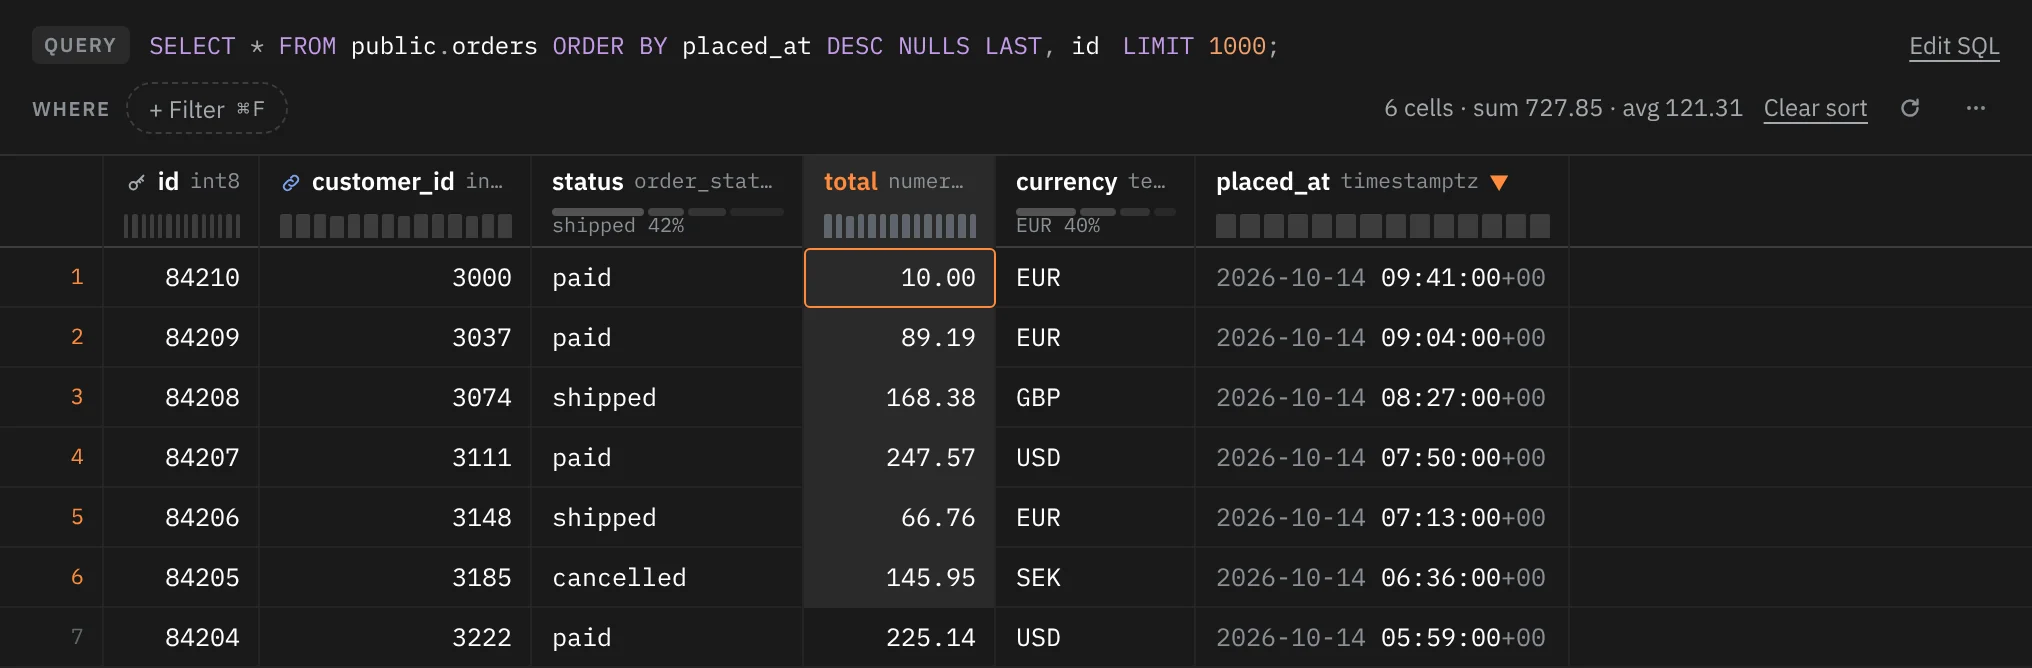The height and width of the screenshot is (668, 2032).
Task: Click the total cell 168.38
Action: point(900,397)
